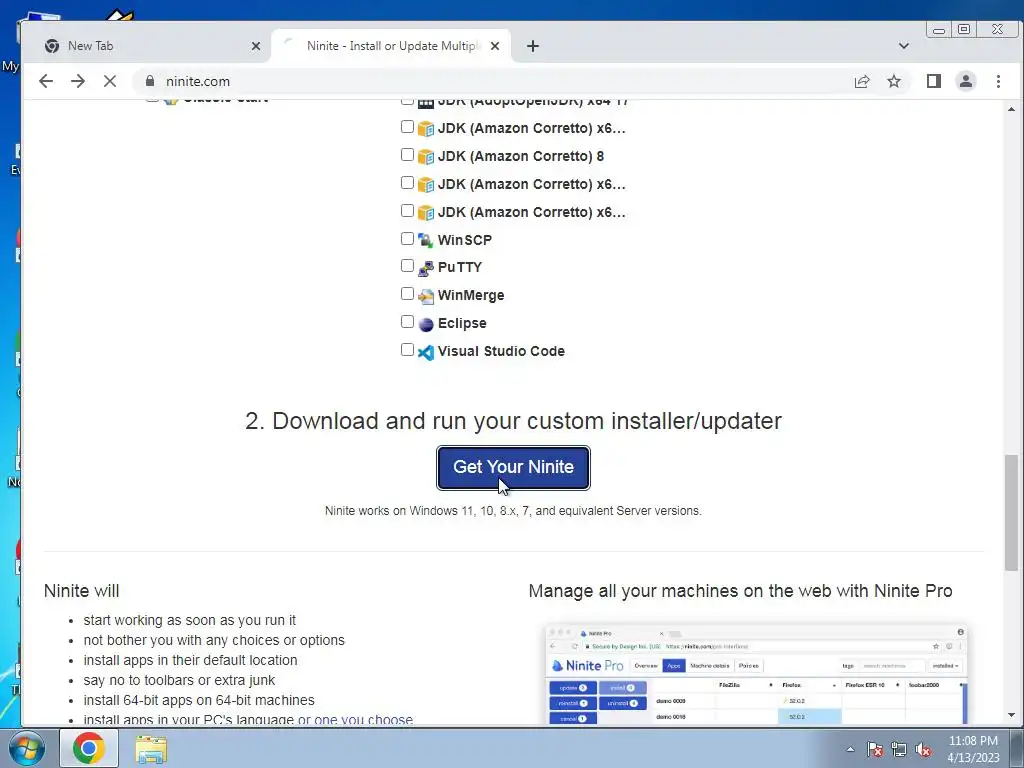Click the WinSCP app icon
The image size is (1024, 768).
(426, 240)
